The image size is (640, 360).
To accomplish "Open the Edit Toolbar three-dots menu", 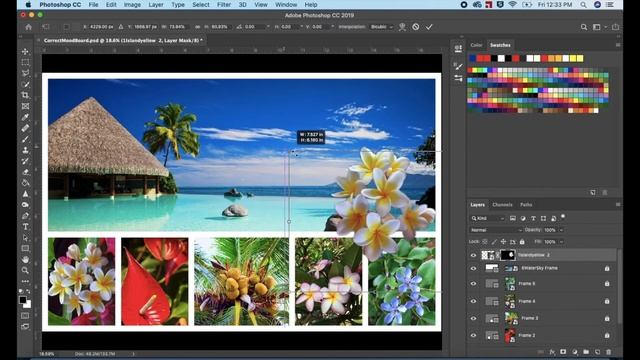I will pos(25,281).
